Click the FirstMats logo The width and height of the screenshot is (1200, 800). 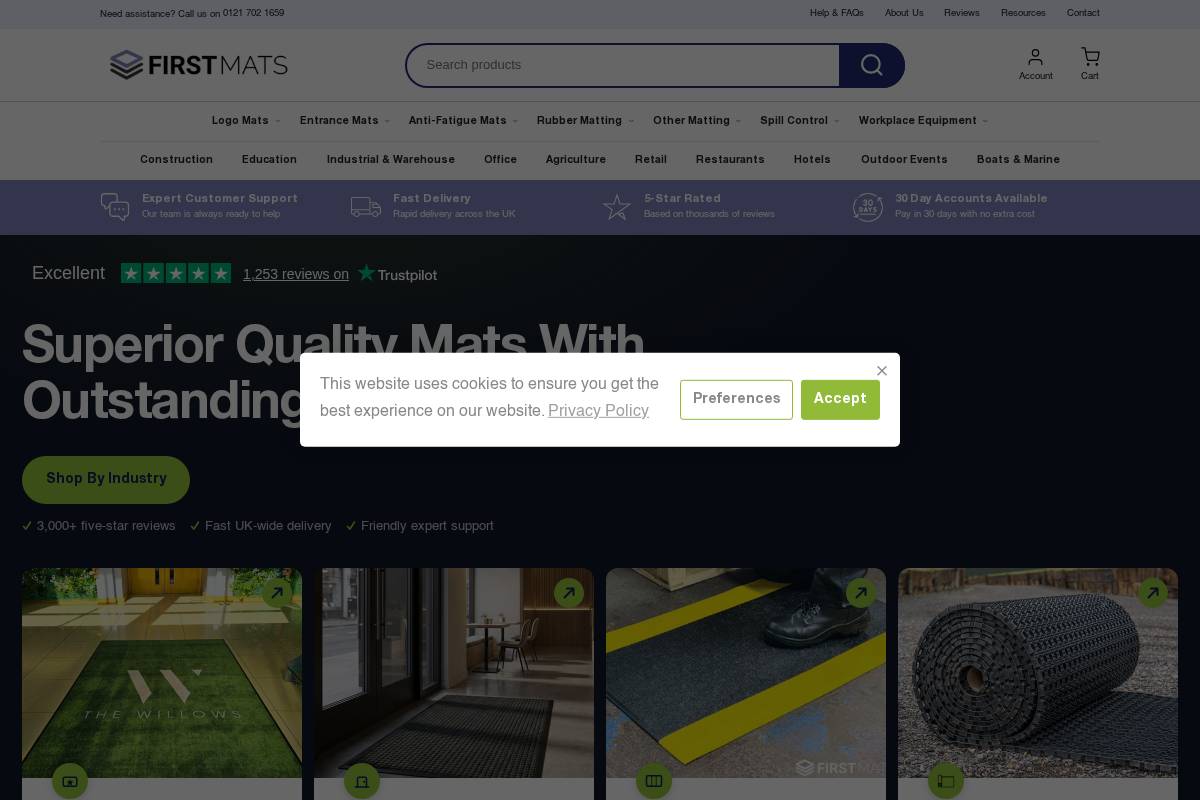198,65
